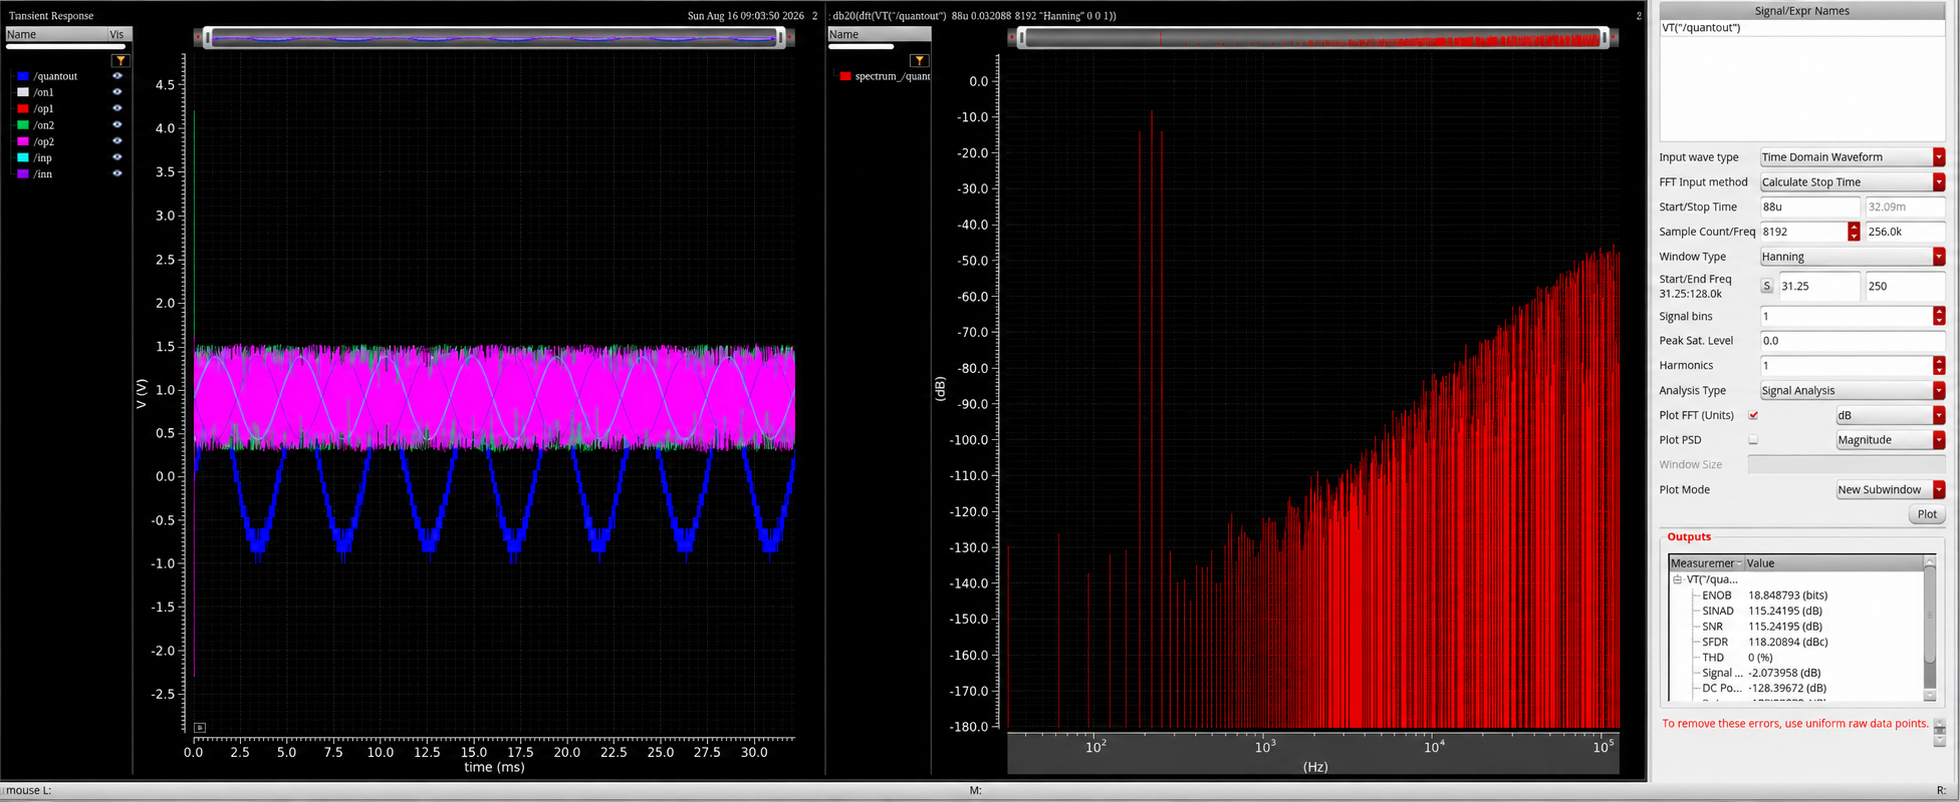Click the S button beside Start/End Freq
The width and height of the screenshot is (1960, 802).
point(1767,286)
